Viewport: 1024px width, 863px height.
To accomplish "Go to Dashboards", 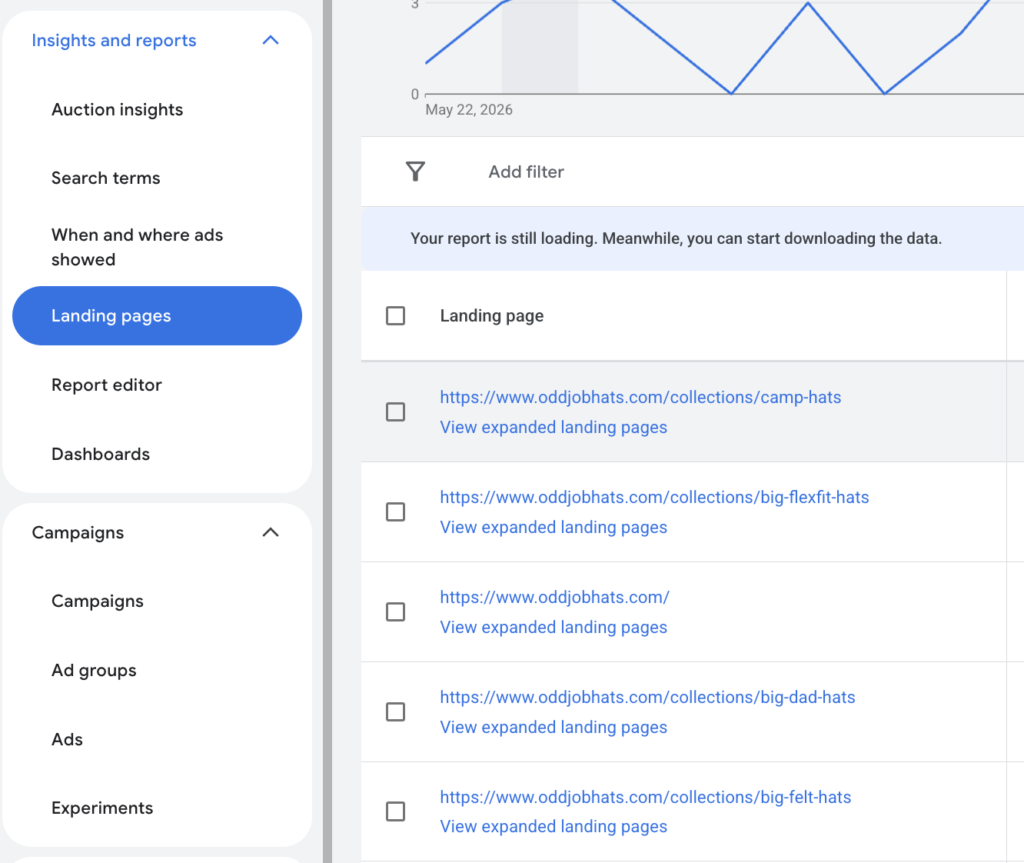I will point(101,454).
